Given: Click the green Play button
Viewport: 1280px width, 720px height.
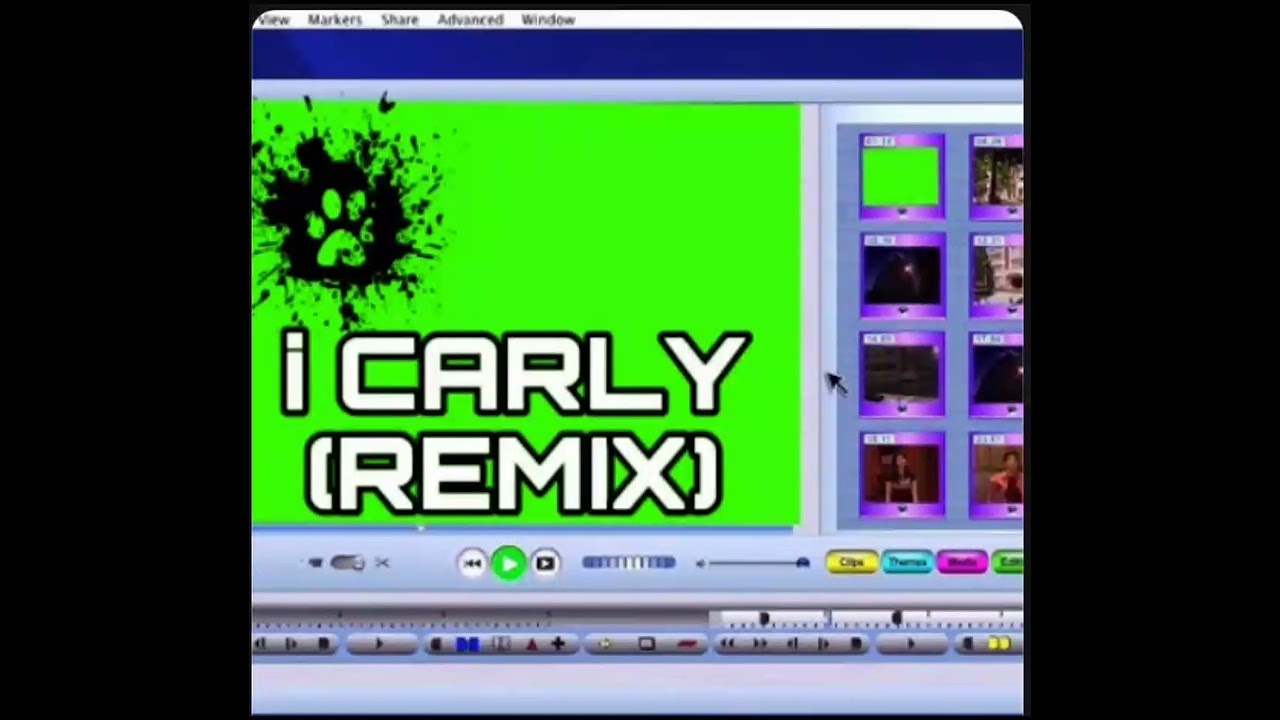Looking at the screenshot, I should tap(509, 563).
